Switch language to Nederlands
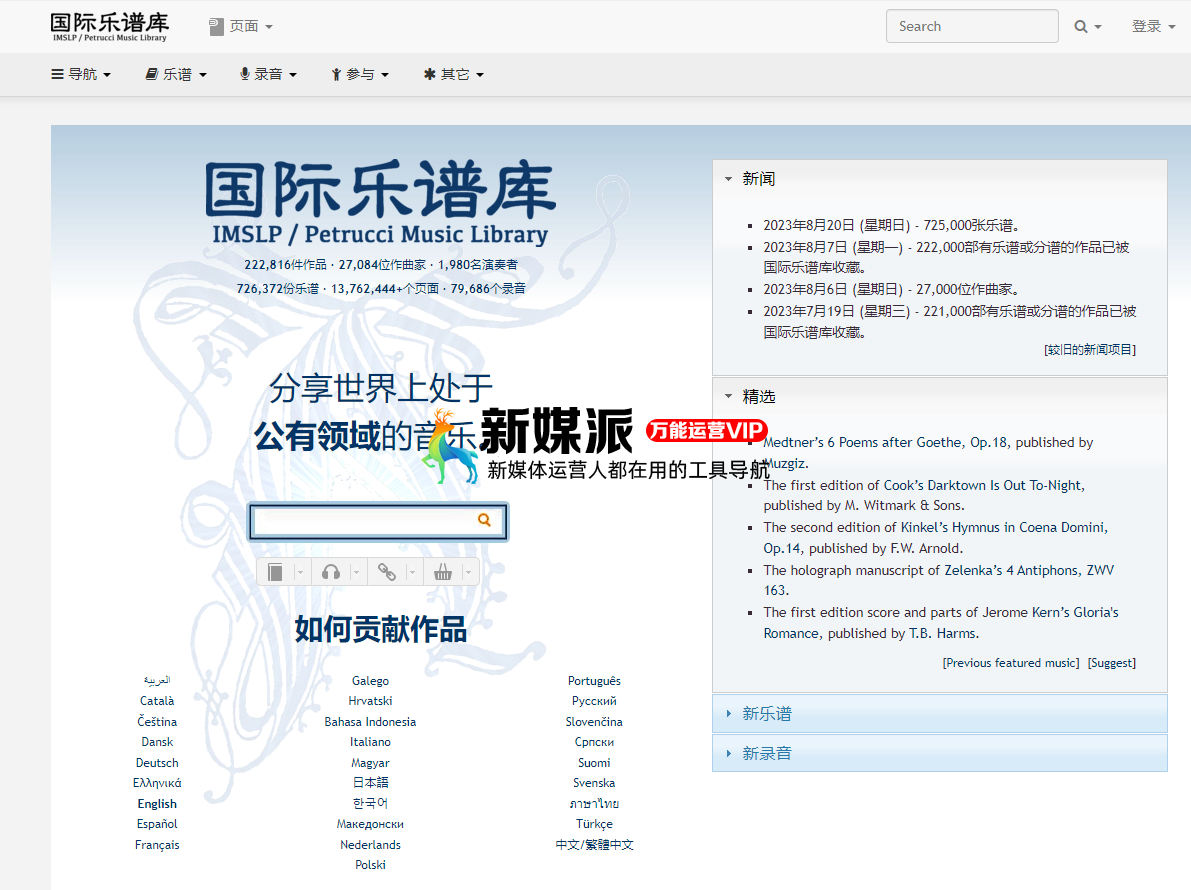This screenshot has width=1191, height=890. click(x=371, y=844)
